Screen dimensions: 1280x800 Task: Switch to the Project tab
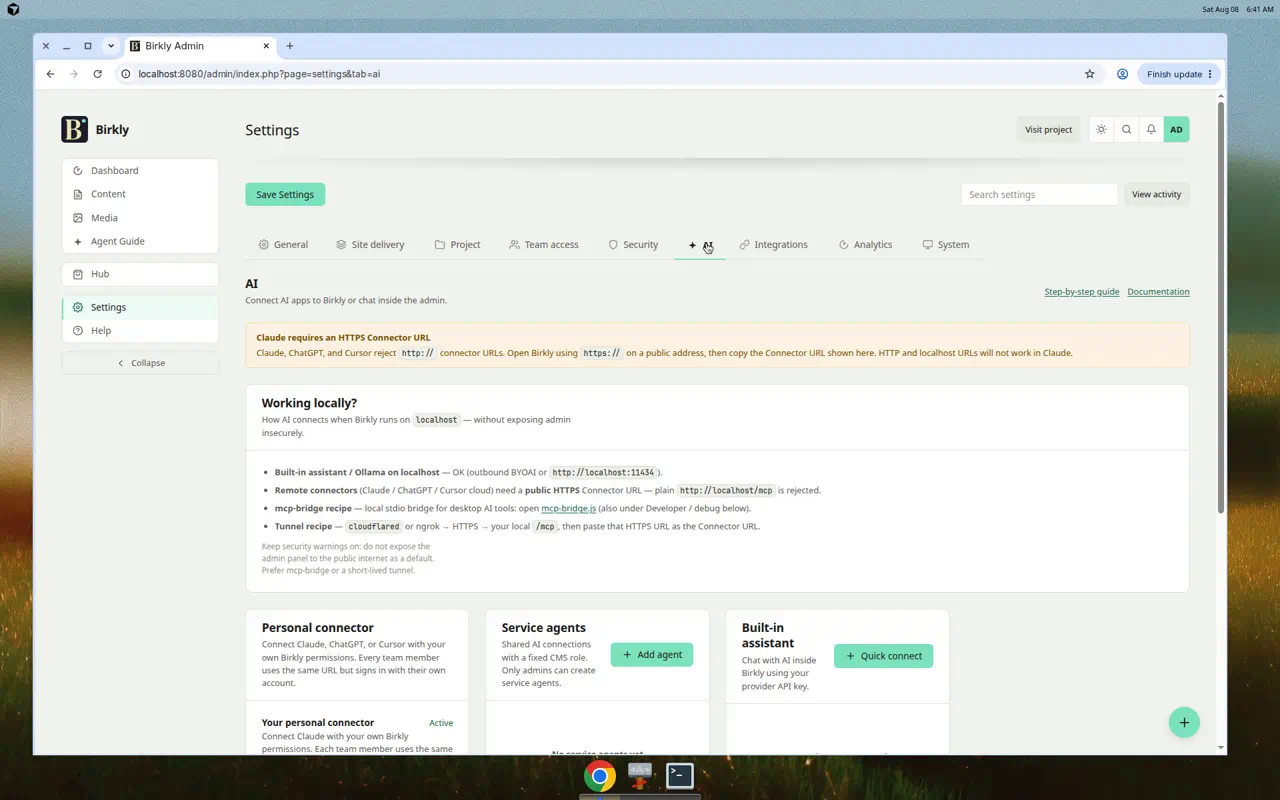coord(457,245)
